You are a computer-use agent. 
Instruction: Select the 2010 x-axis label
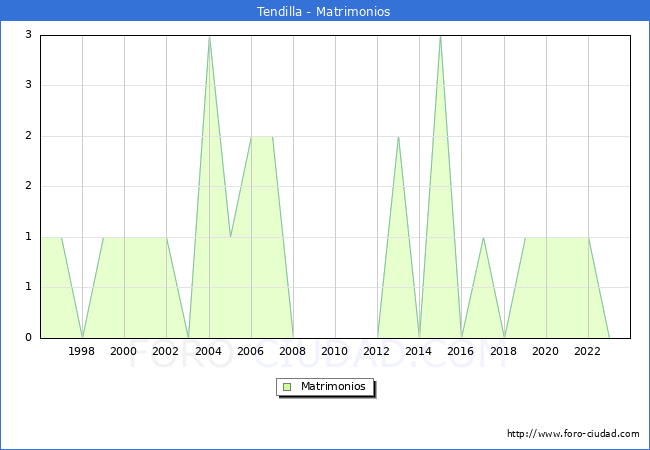point(335,351)
